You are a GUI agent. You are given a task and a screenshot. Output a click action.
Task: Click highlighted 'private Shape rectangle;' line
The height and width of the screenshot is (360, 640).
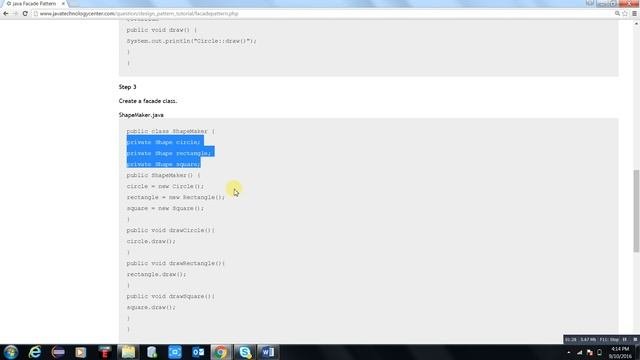pyautogui.click(x=169, y=153)
